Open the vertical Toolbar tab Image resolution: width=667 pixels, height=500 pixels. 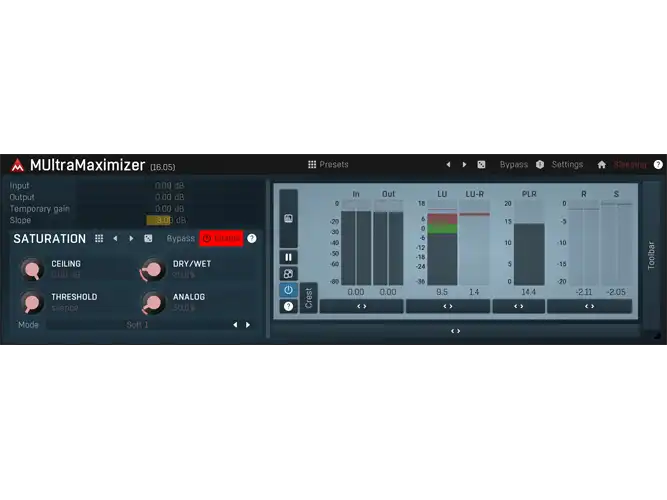coord(651,255)
